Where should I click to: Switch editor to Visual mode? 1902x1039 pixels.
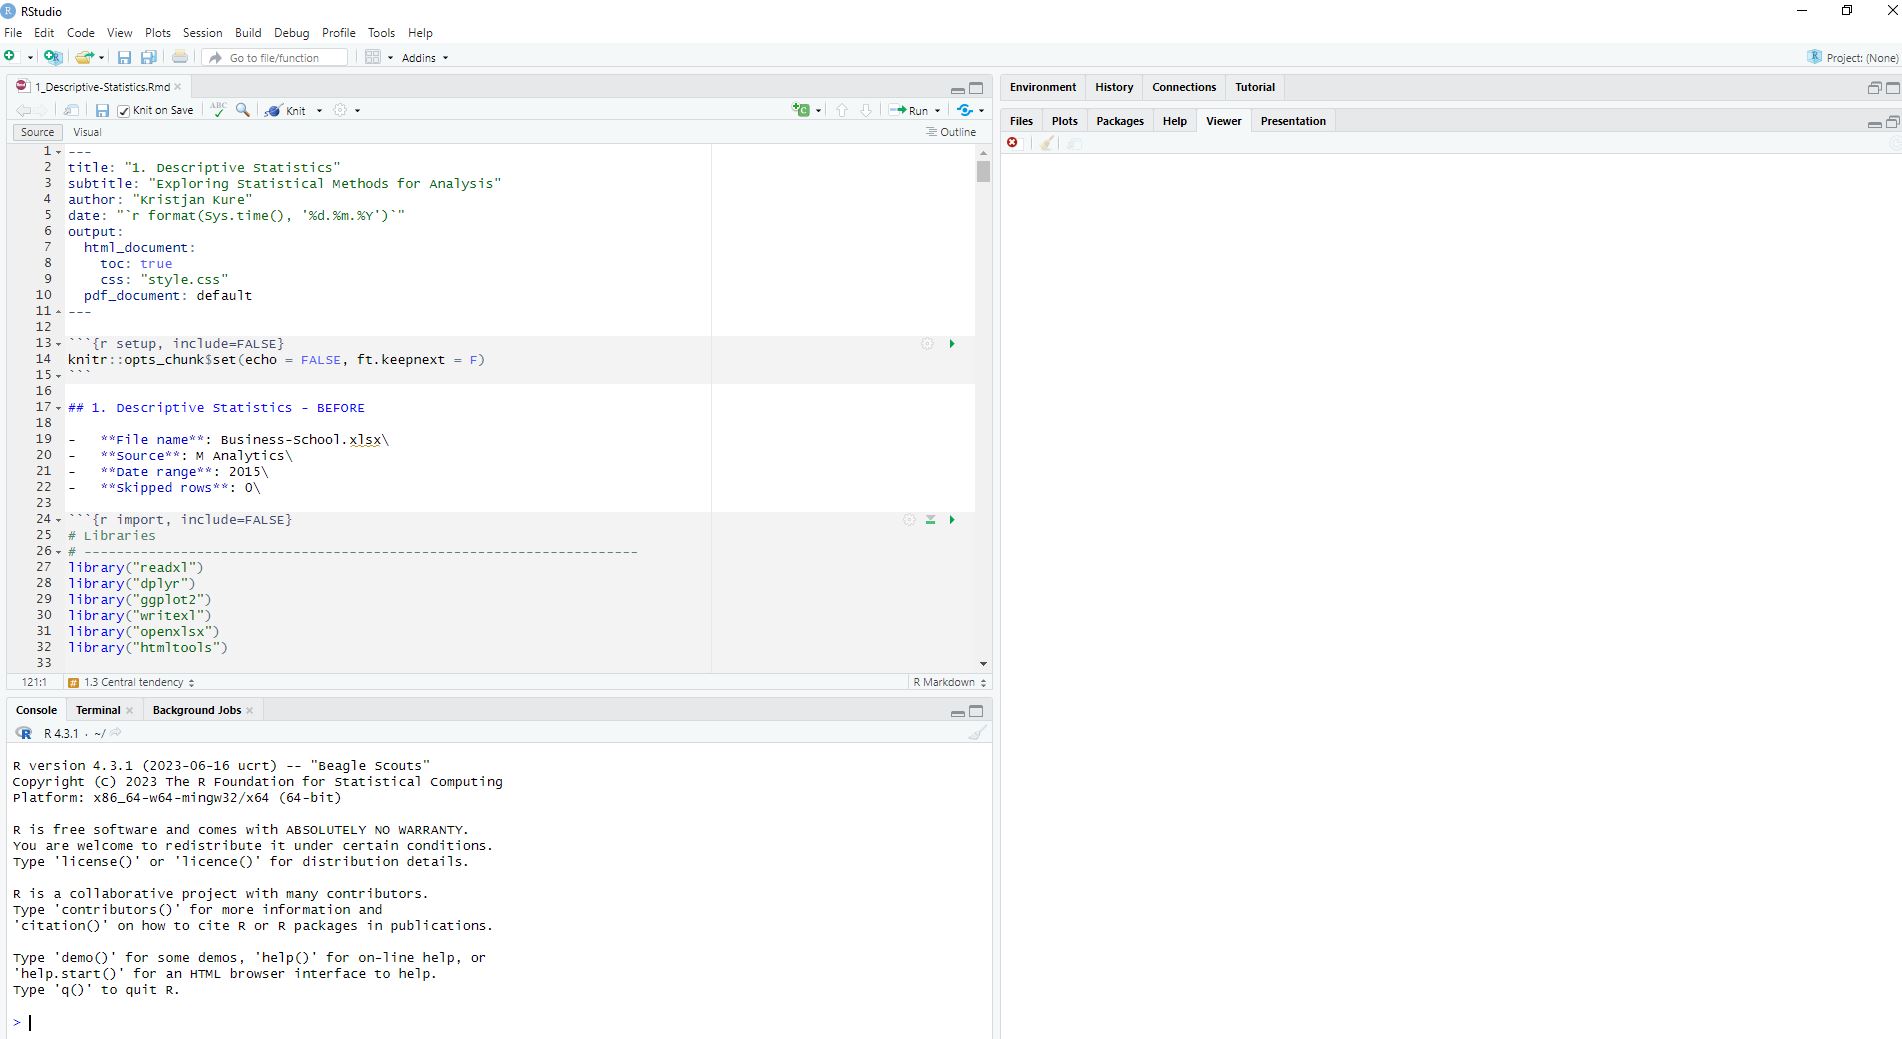[87, 132]
